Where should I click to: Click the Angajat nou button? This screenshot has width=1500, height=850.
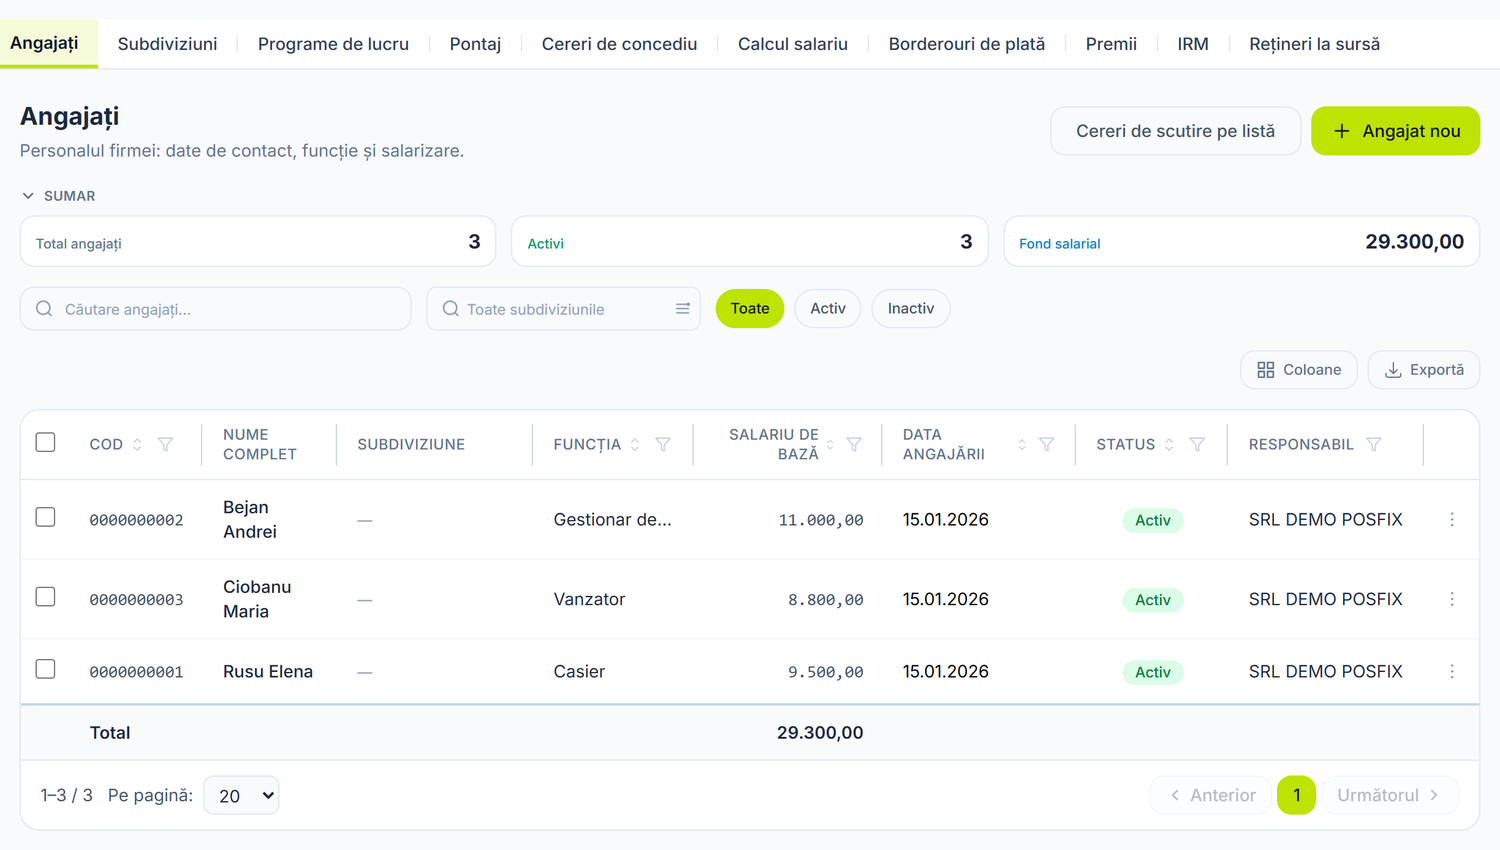pyautogui.click(x=1395, y=131)
